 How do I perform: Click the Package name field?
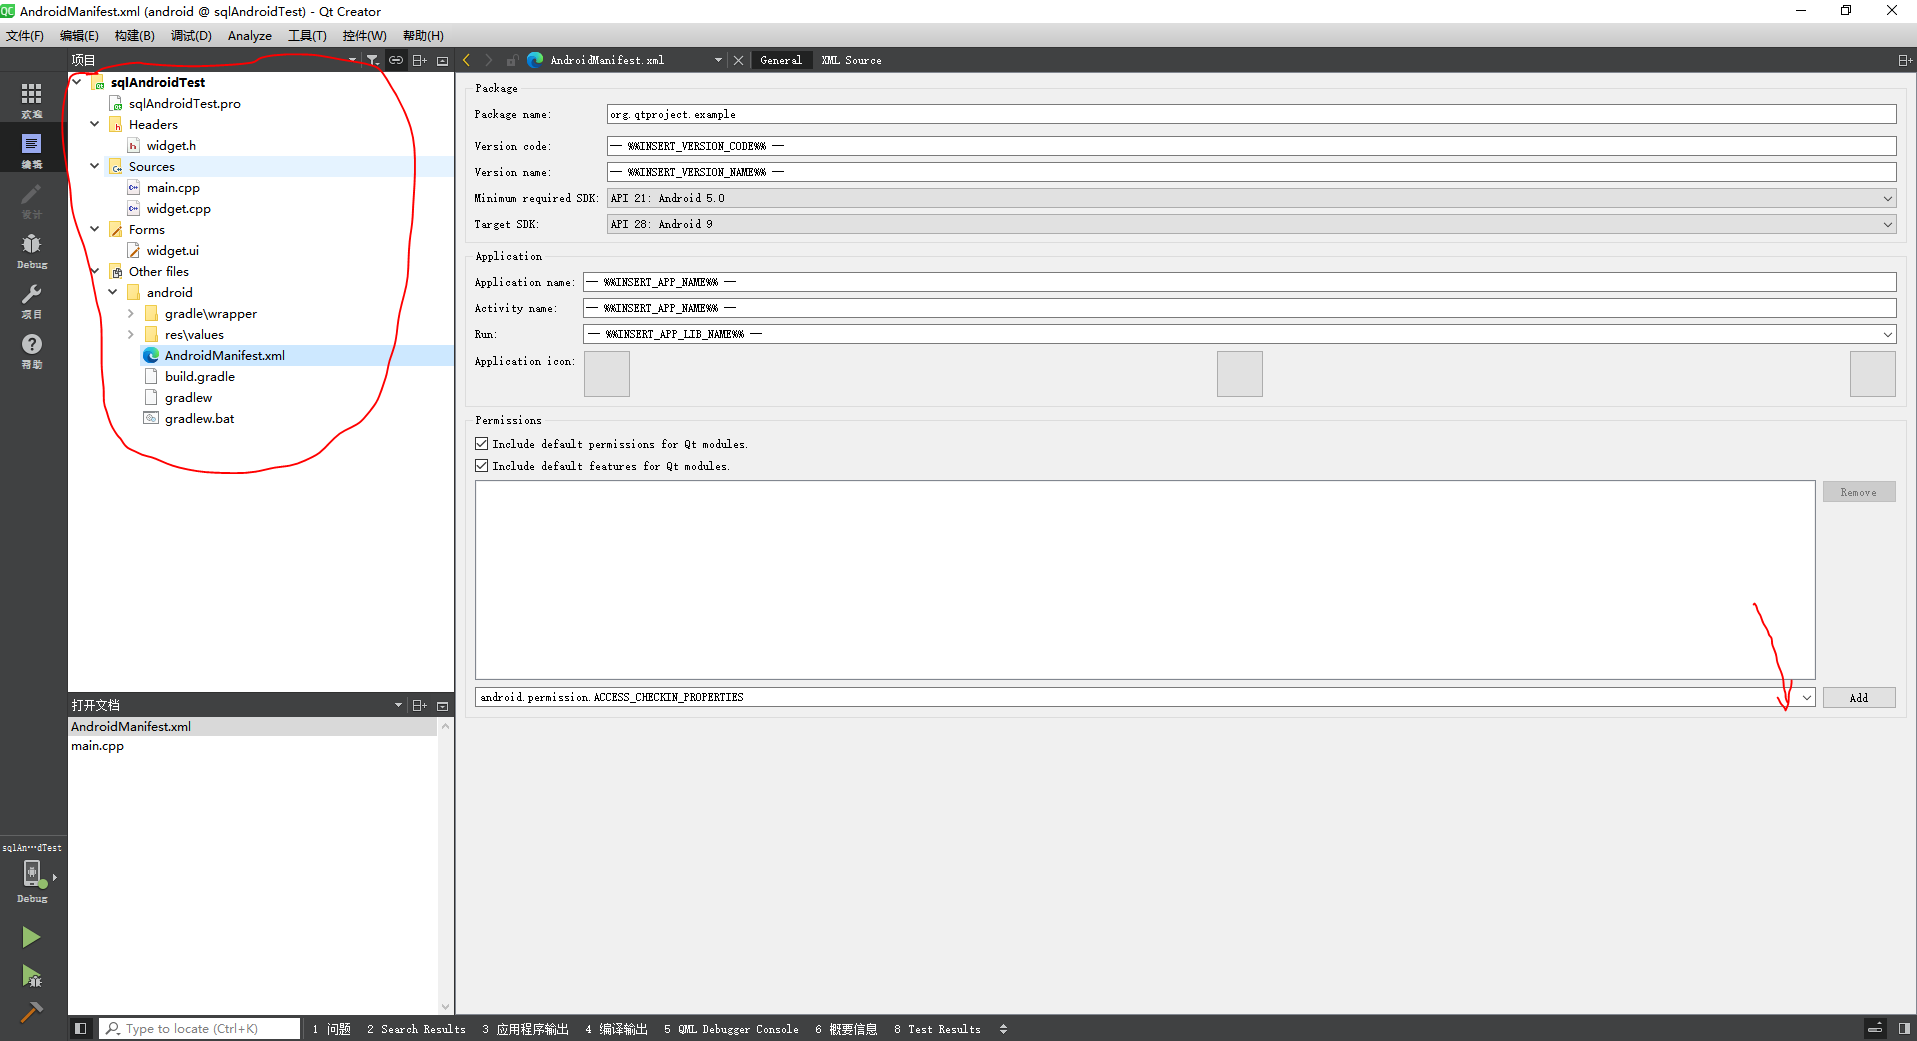click(1251, 114)
